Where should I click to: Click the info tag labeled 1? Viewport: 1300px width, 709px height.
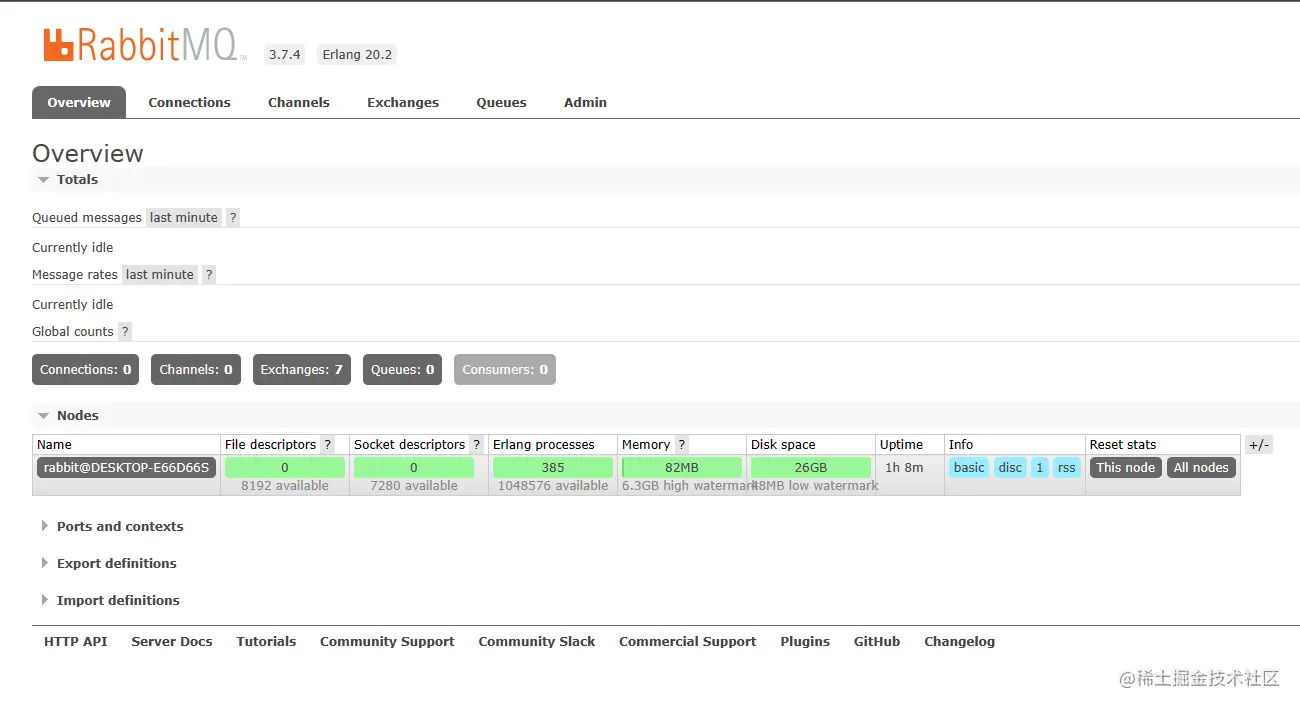1040,468
